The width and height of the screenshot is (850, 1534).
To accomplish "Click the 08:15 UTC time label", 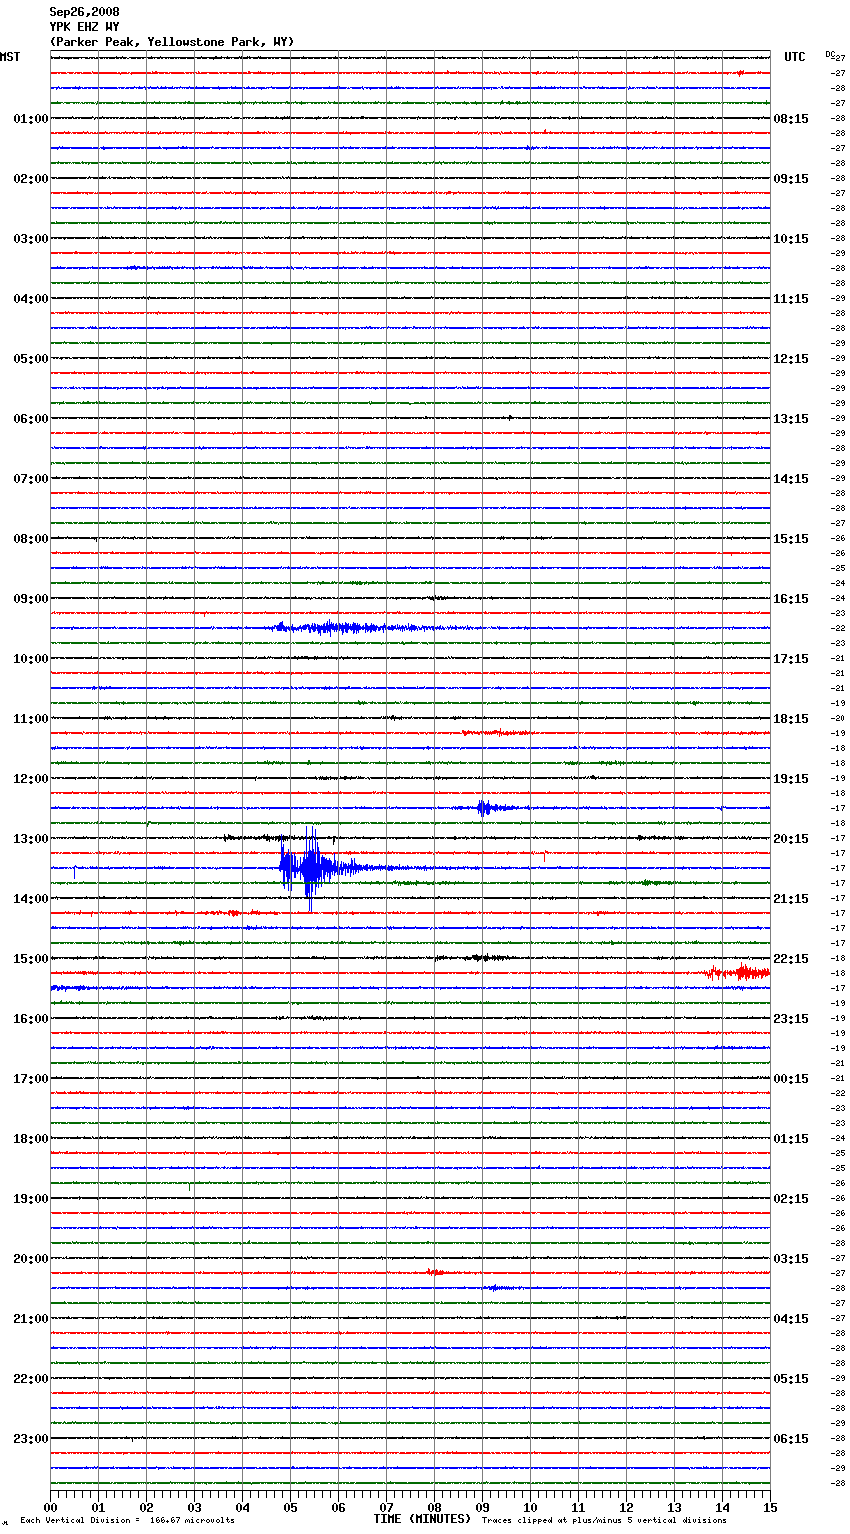I will [791, 119].
